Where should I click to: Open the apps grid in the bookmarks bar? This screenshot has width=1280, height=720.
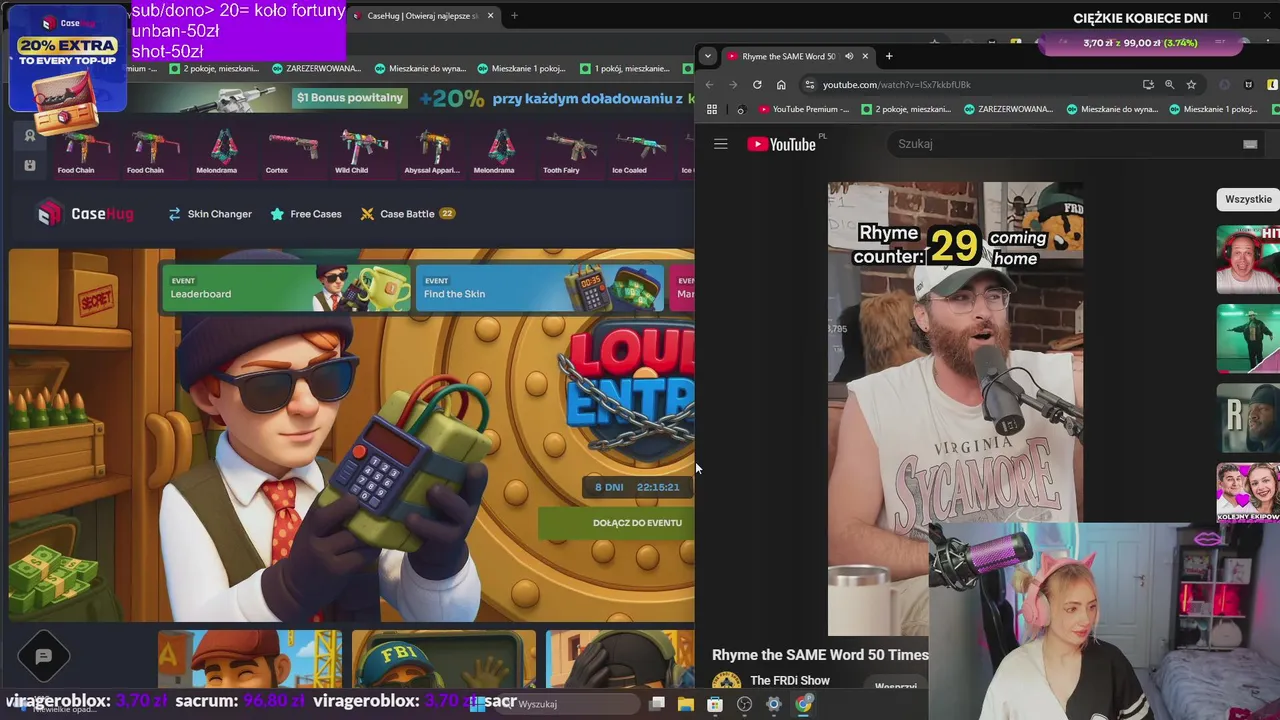712,109
